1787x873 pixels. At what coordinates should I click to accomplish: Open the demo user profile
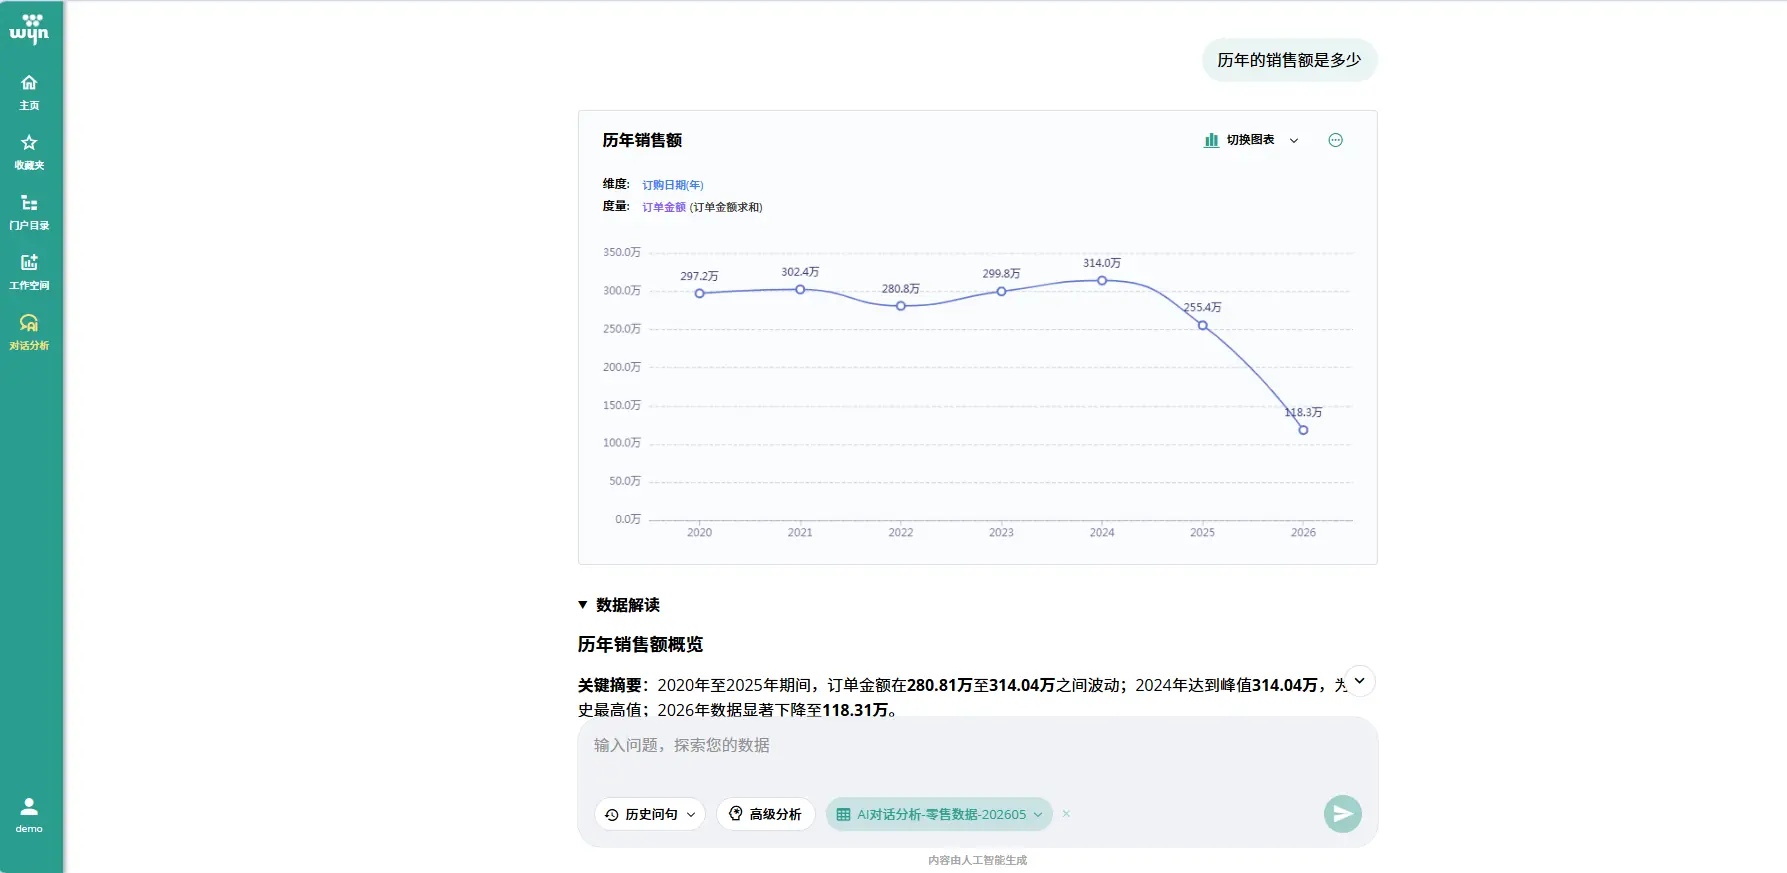coord(29,814)
